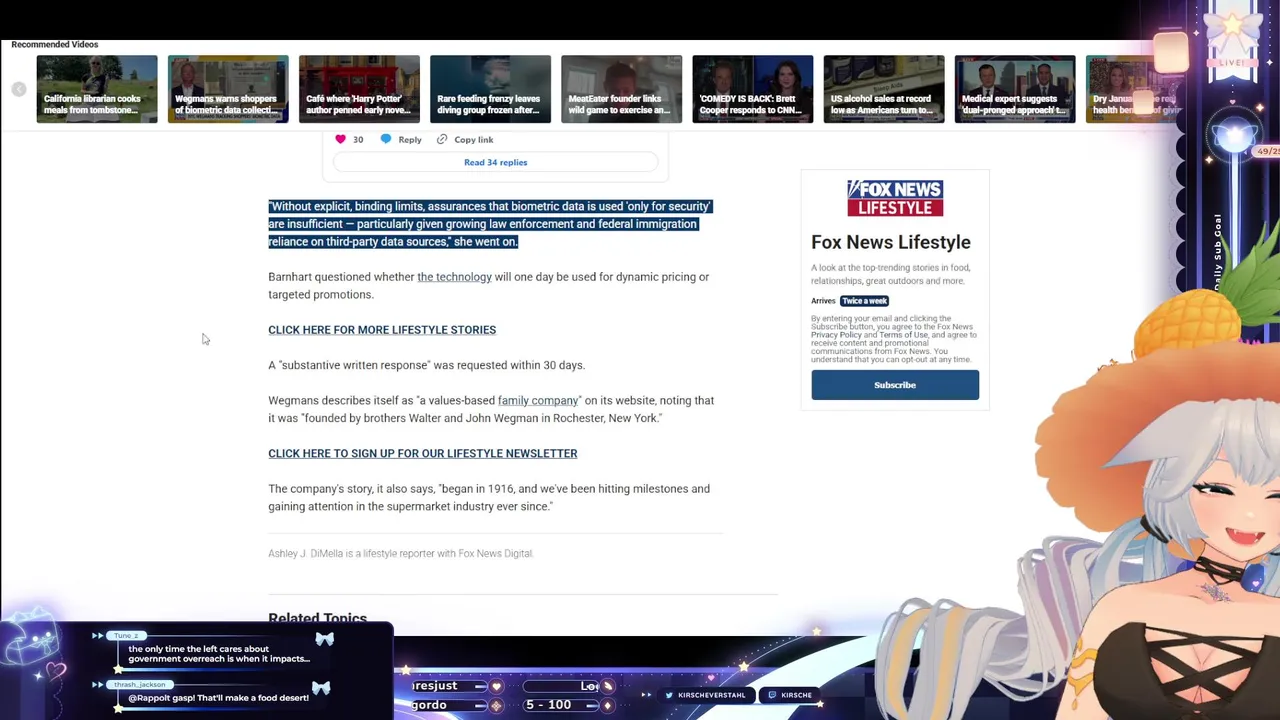The height and width of the screenshot is (720, 1280).
Task: Open the Privacy Policy link in newsletter box
Action: [836, 335]
